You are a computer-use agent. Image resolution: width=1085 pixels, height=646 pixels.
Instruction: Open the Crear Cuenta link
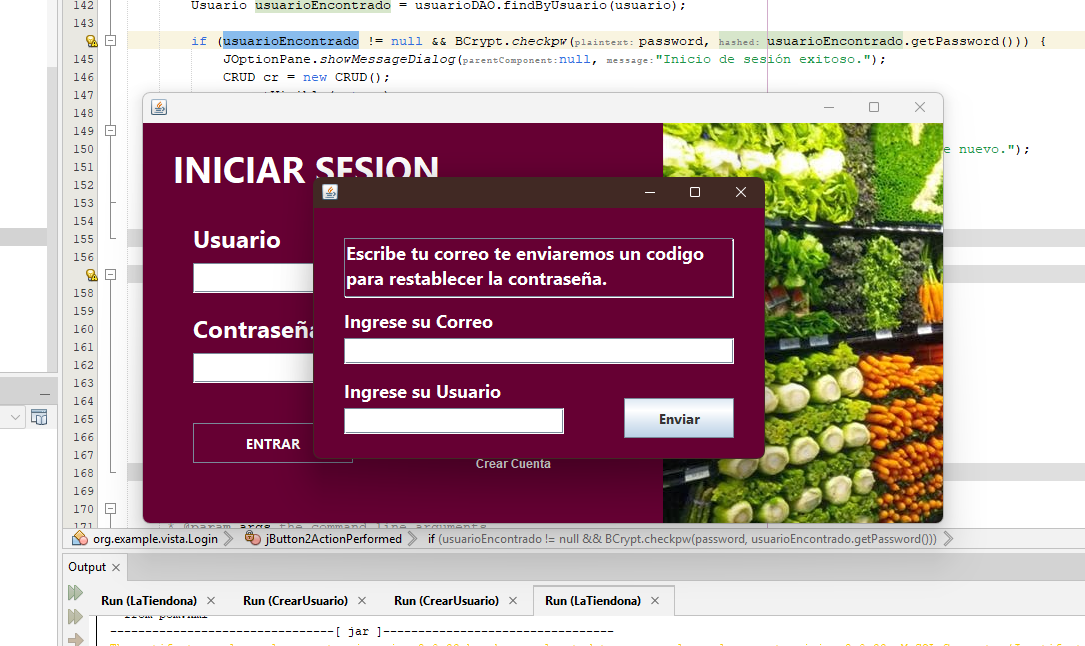tap(513, 464)
